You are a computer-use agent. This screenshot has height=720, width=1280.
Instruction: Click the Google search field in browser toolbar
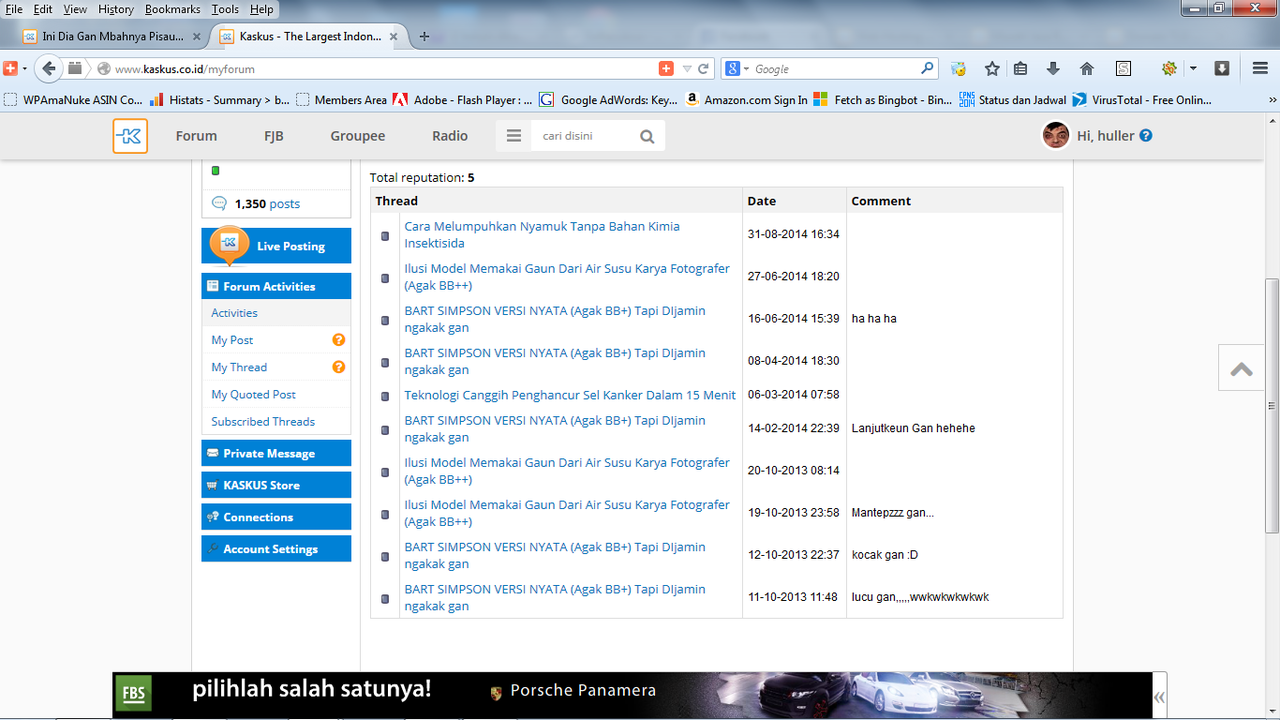coord(835,69)
